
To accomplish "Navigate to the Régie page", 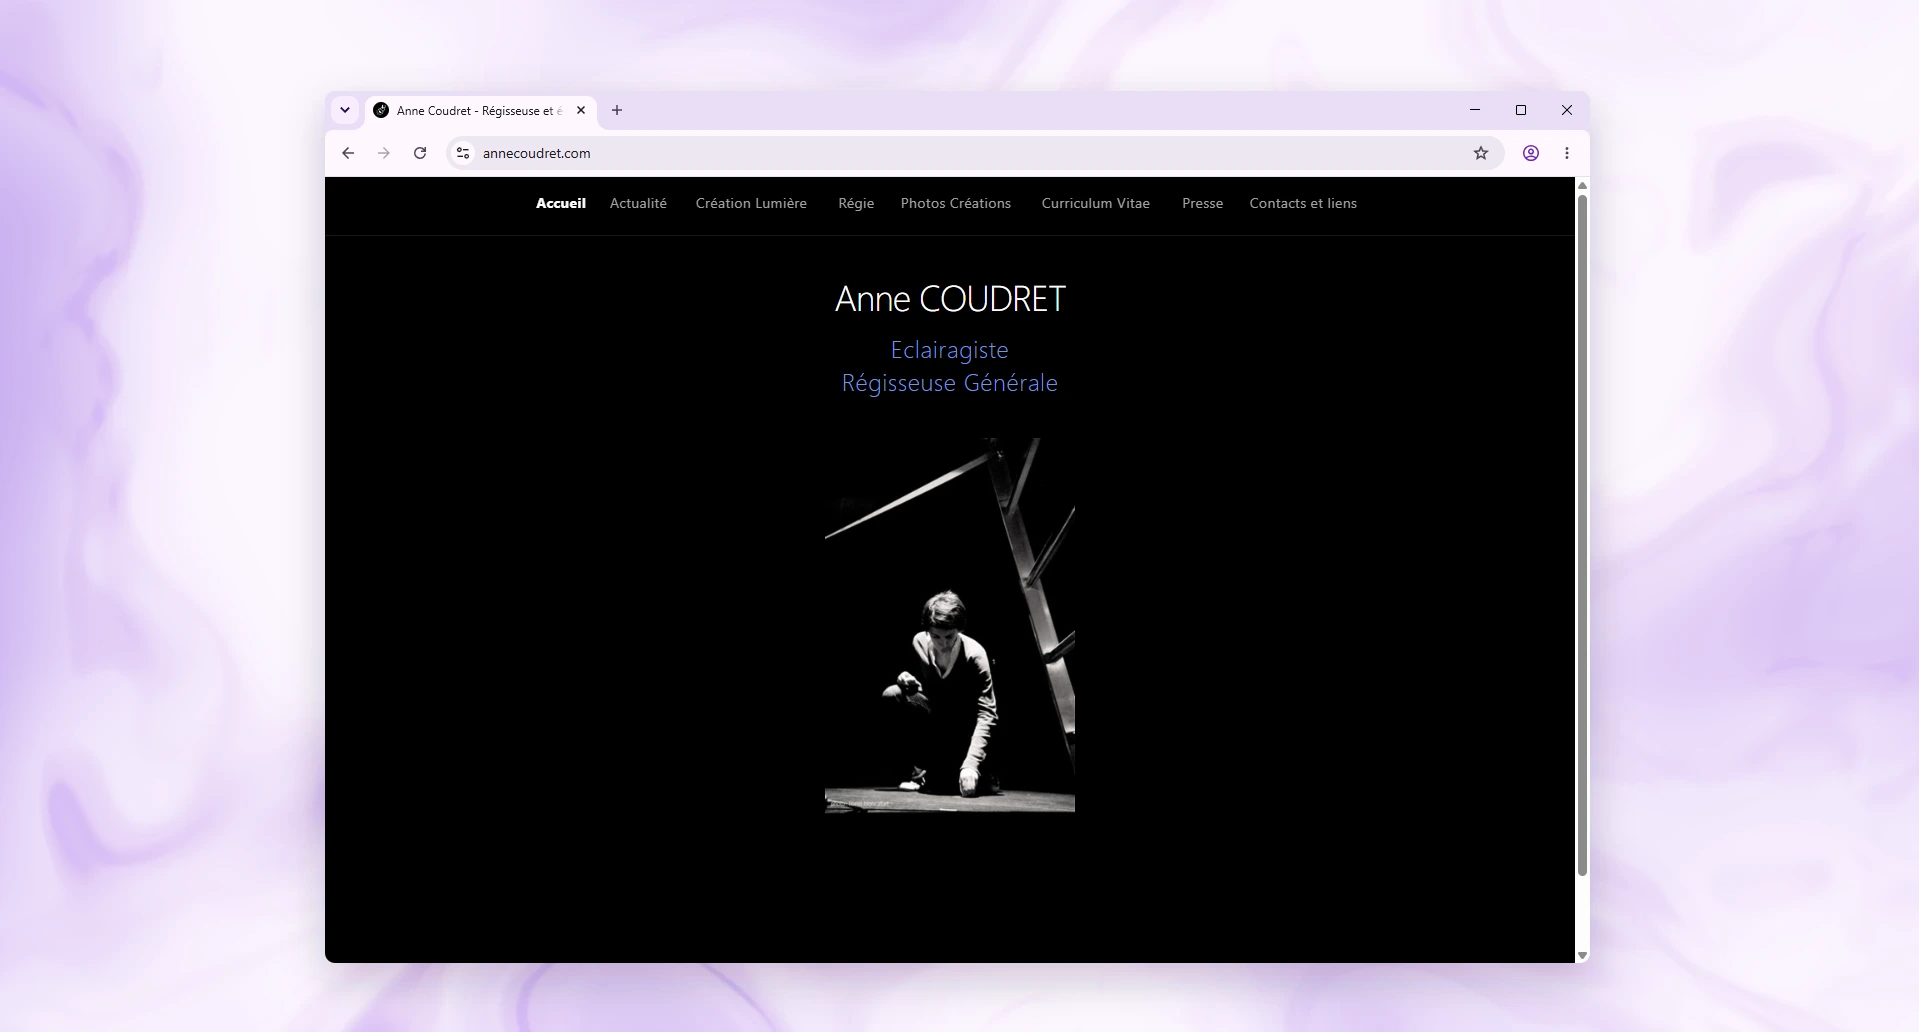I will click(856, 203).
